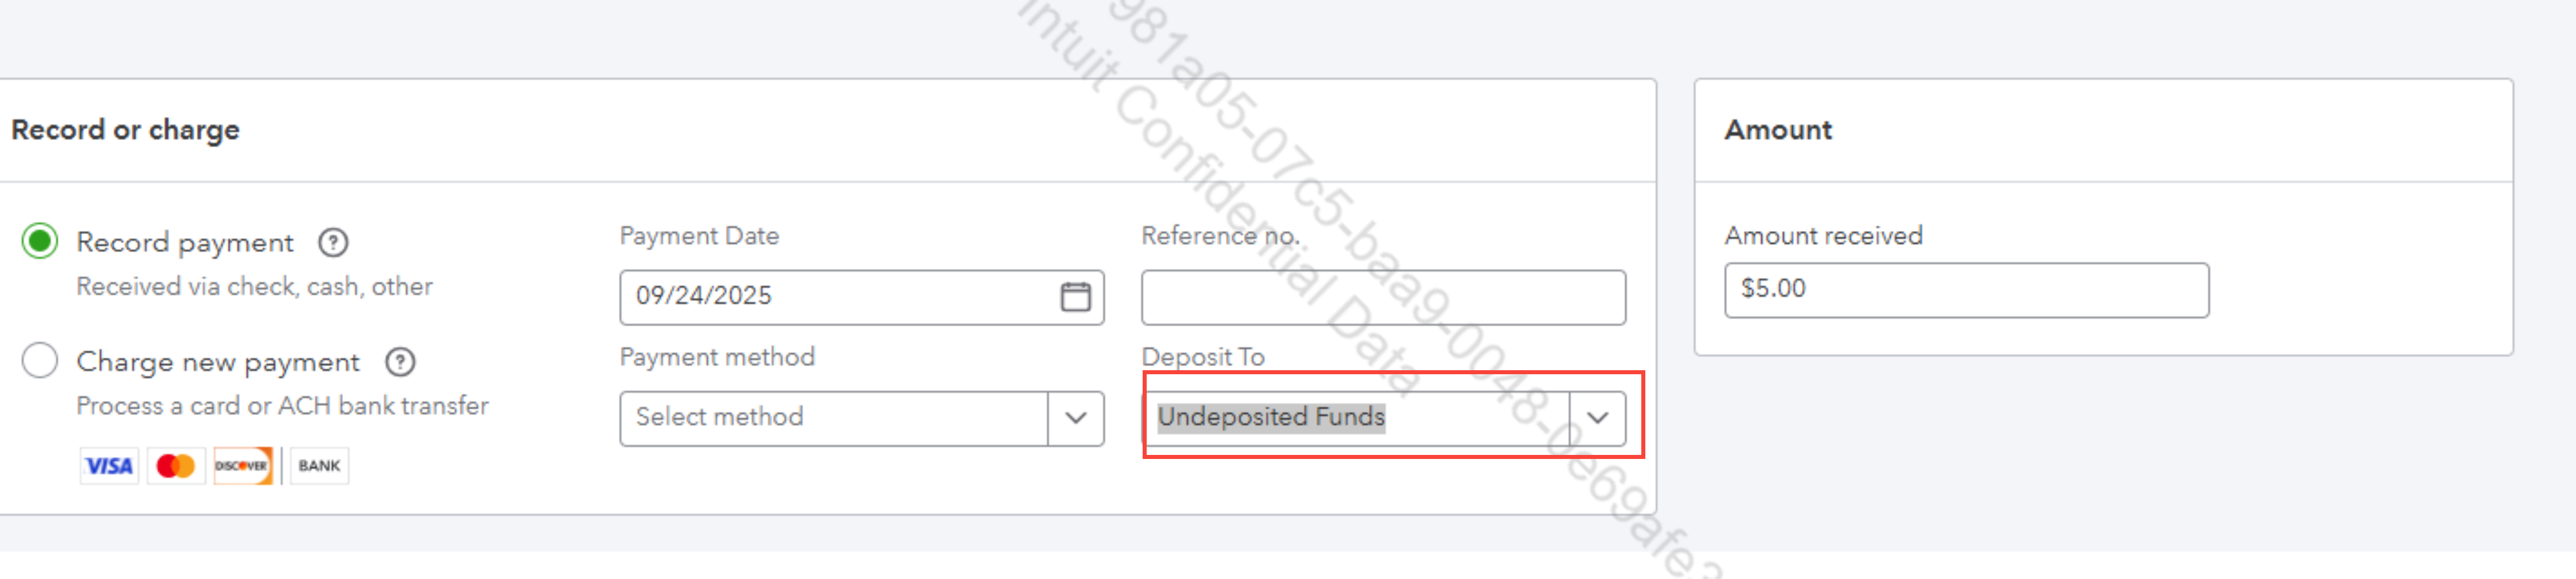Click the BANK transfer icon
Viewport: 2576px width, 579px height.
point(319,466)
